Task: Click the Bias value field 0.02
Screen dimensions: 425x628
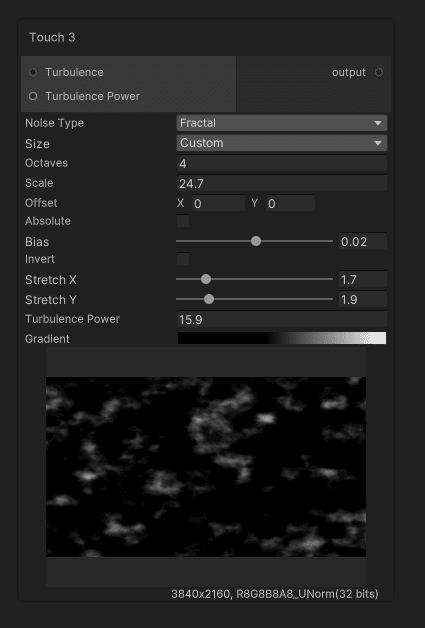Action: click(x=363, y=242)
